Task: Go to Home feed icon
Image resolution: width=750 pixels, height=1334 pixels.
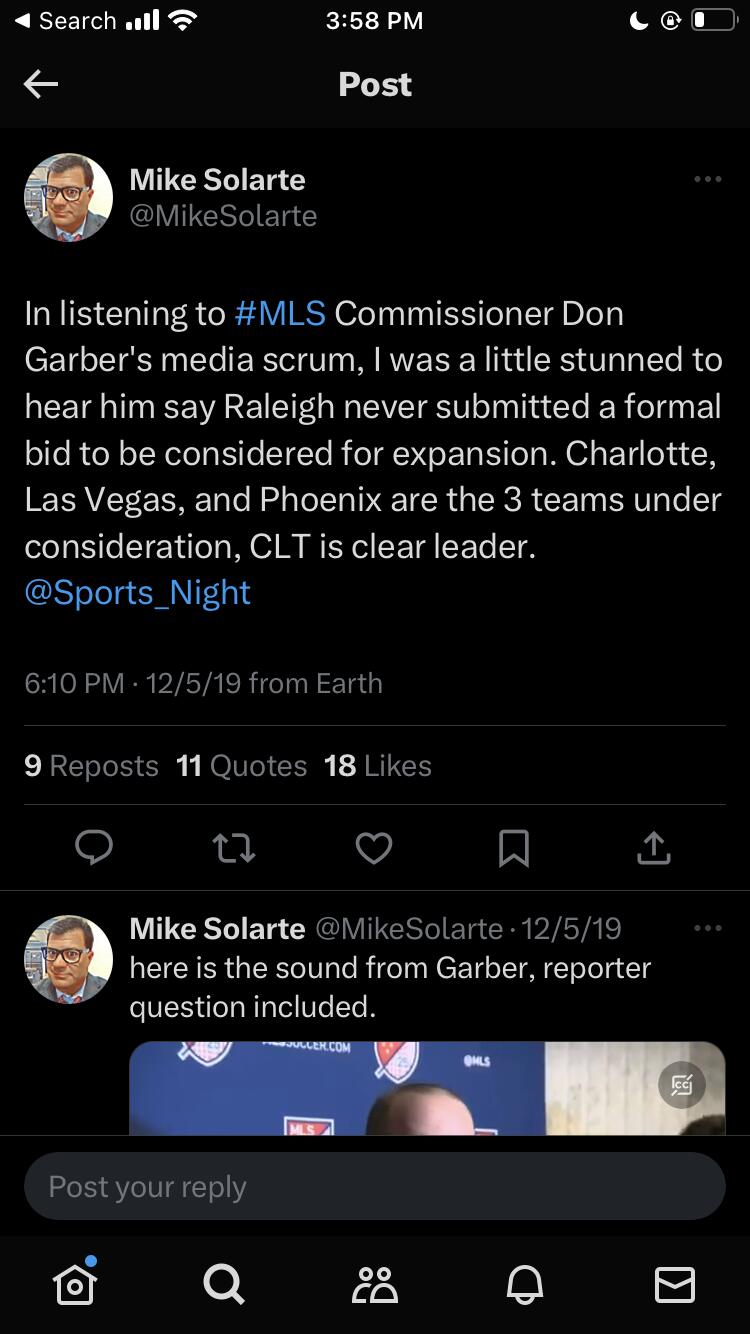Action: [x=75, y=1284]
